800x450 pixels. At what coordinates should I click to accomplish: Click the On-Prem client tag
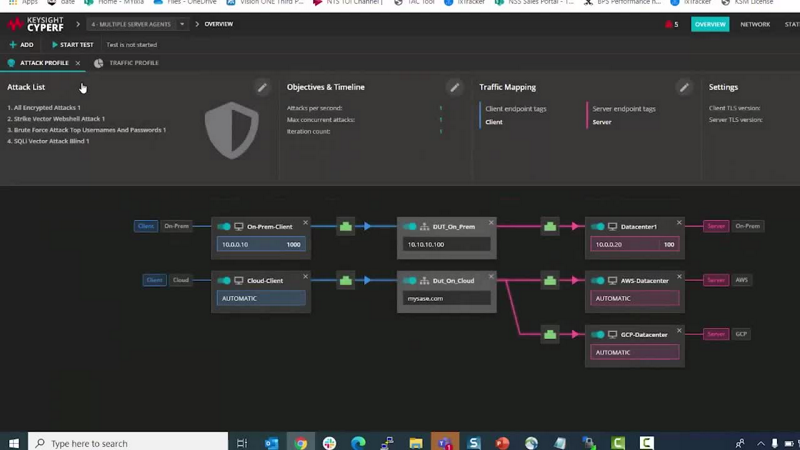click(x=176, y=226)
